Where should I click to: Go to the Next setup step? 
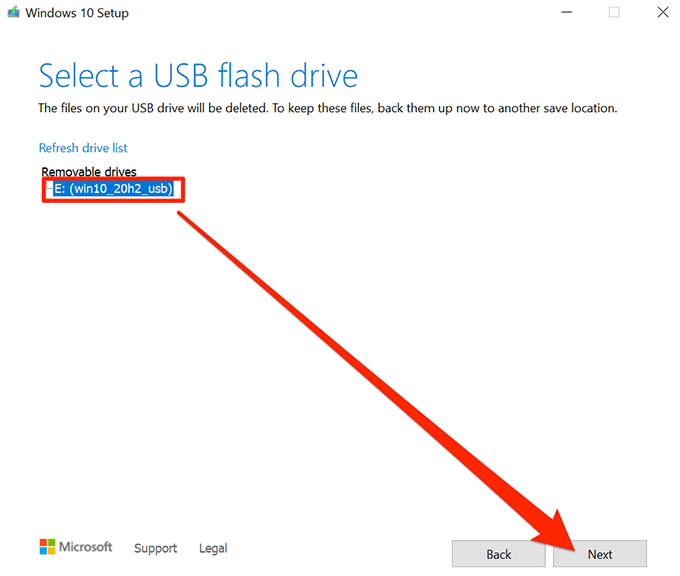click(600, 554)
